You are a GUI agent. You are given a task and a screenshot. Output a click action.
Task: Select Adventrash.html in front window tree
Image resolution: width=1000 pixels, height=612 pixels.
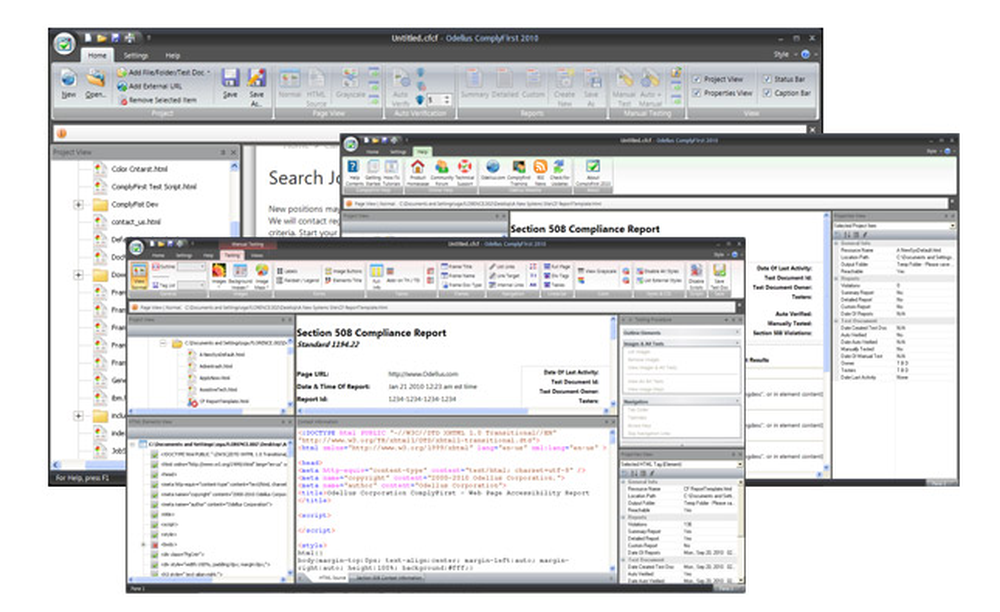[216, 367]
